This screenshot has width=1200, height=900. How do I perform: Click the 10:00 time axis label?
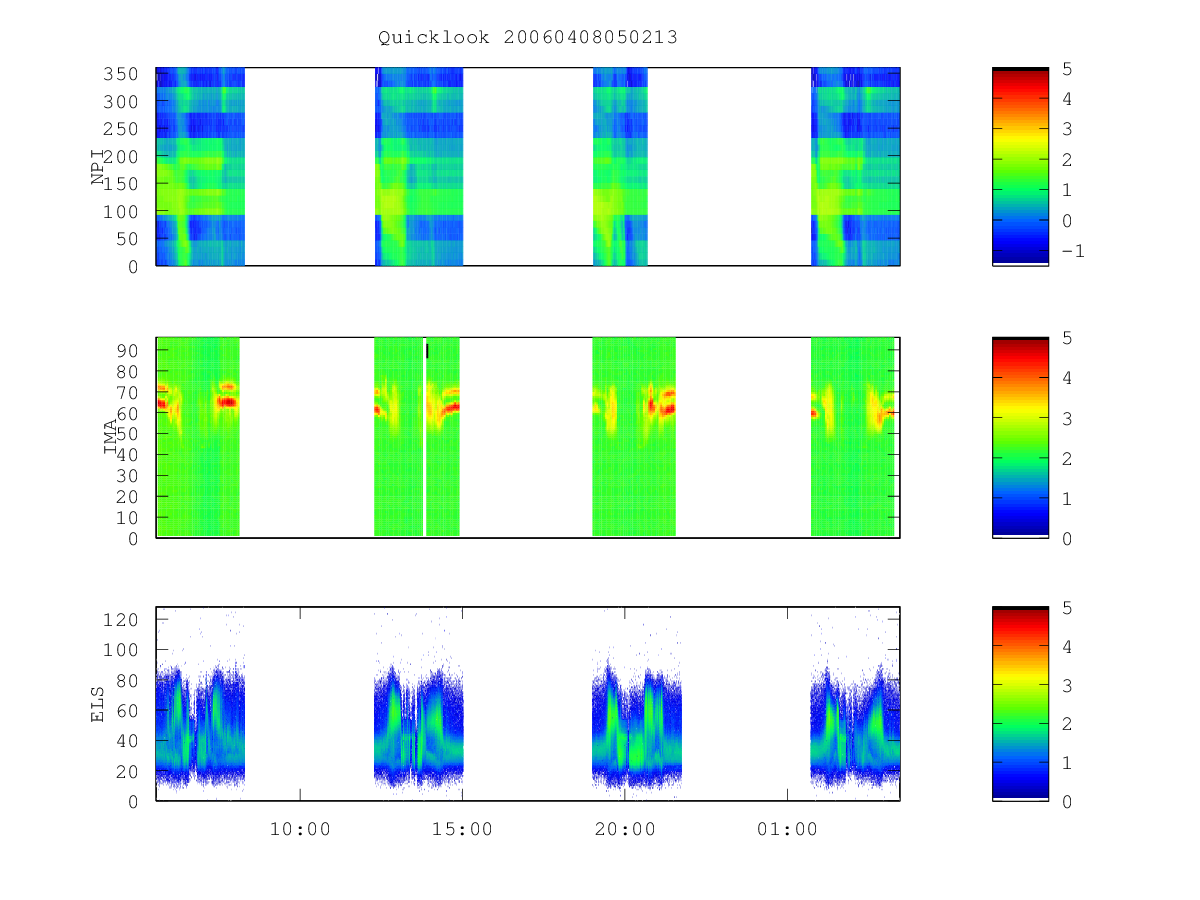[300, 829]
